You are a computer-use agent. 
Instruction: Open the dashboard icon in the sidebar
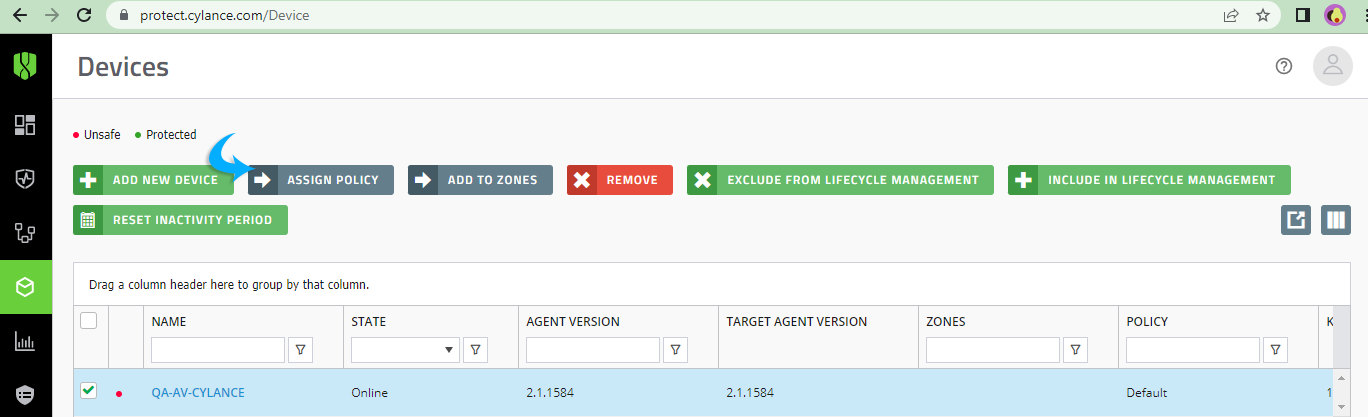pos(25,125)
